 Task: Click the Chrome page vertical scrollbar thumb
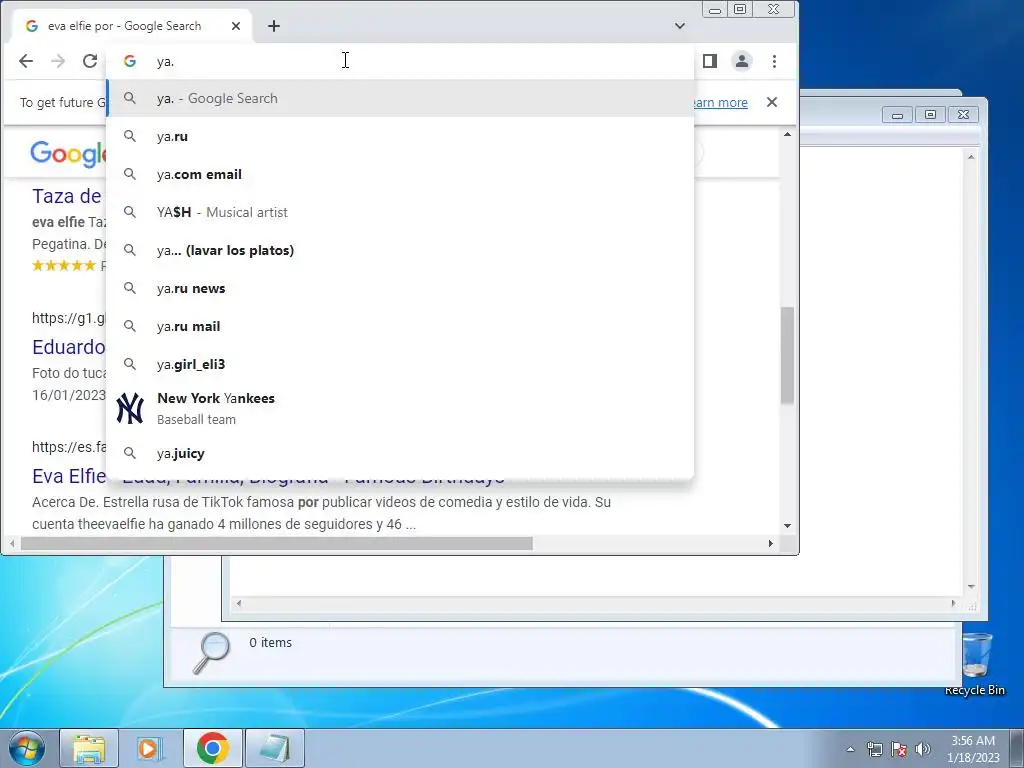[x=788, y=355]
